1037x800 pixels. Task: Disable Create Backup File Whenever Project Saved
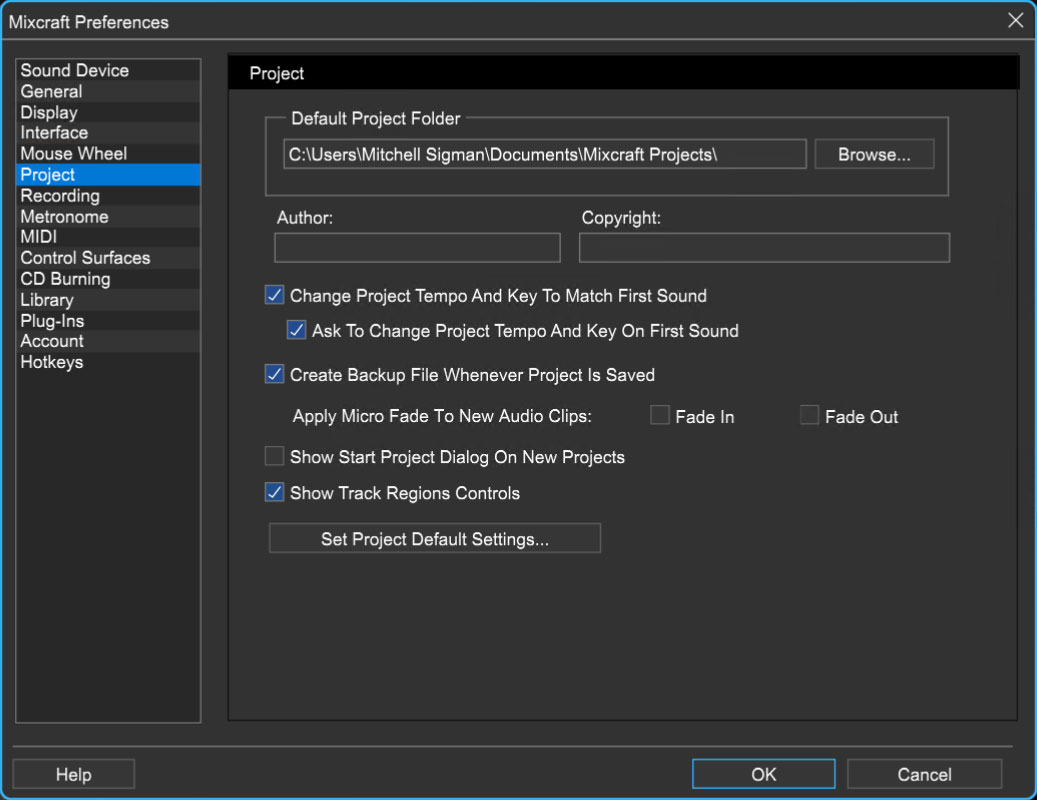pos(274,374)
